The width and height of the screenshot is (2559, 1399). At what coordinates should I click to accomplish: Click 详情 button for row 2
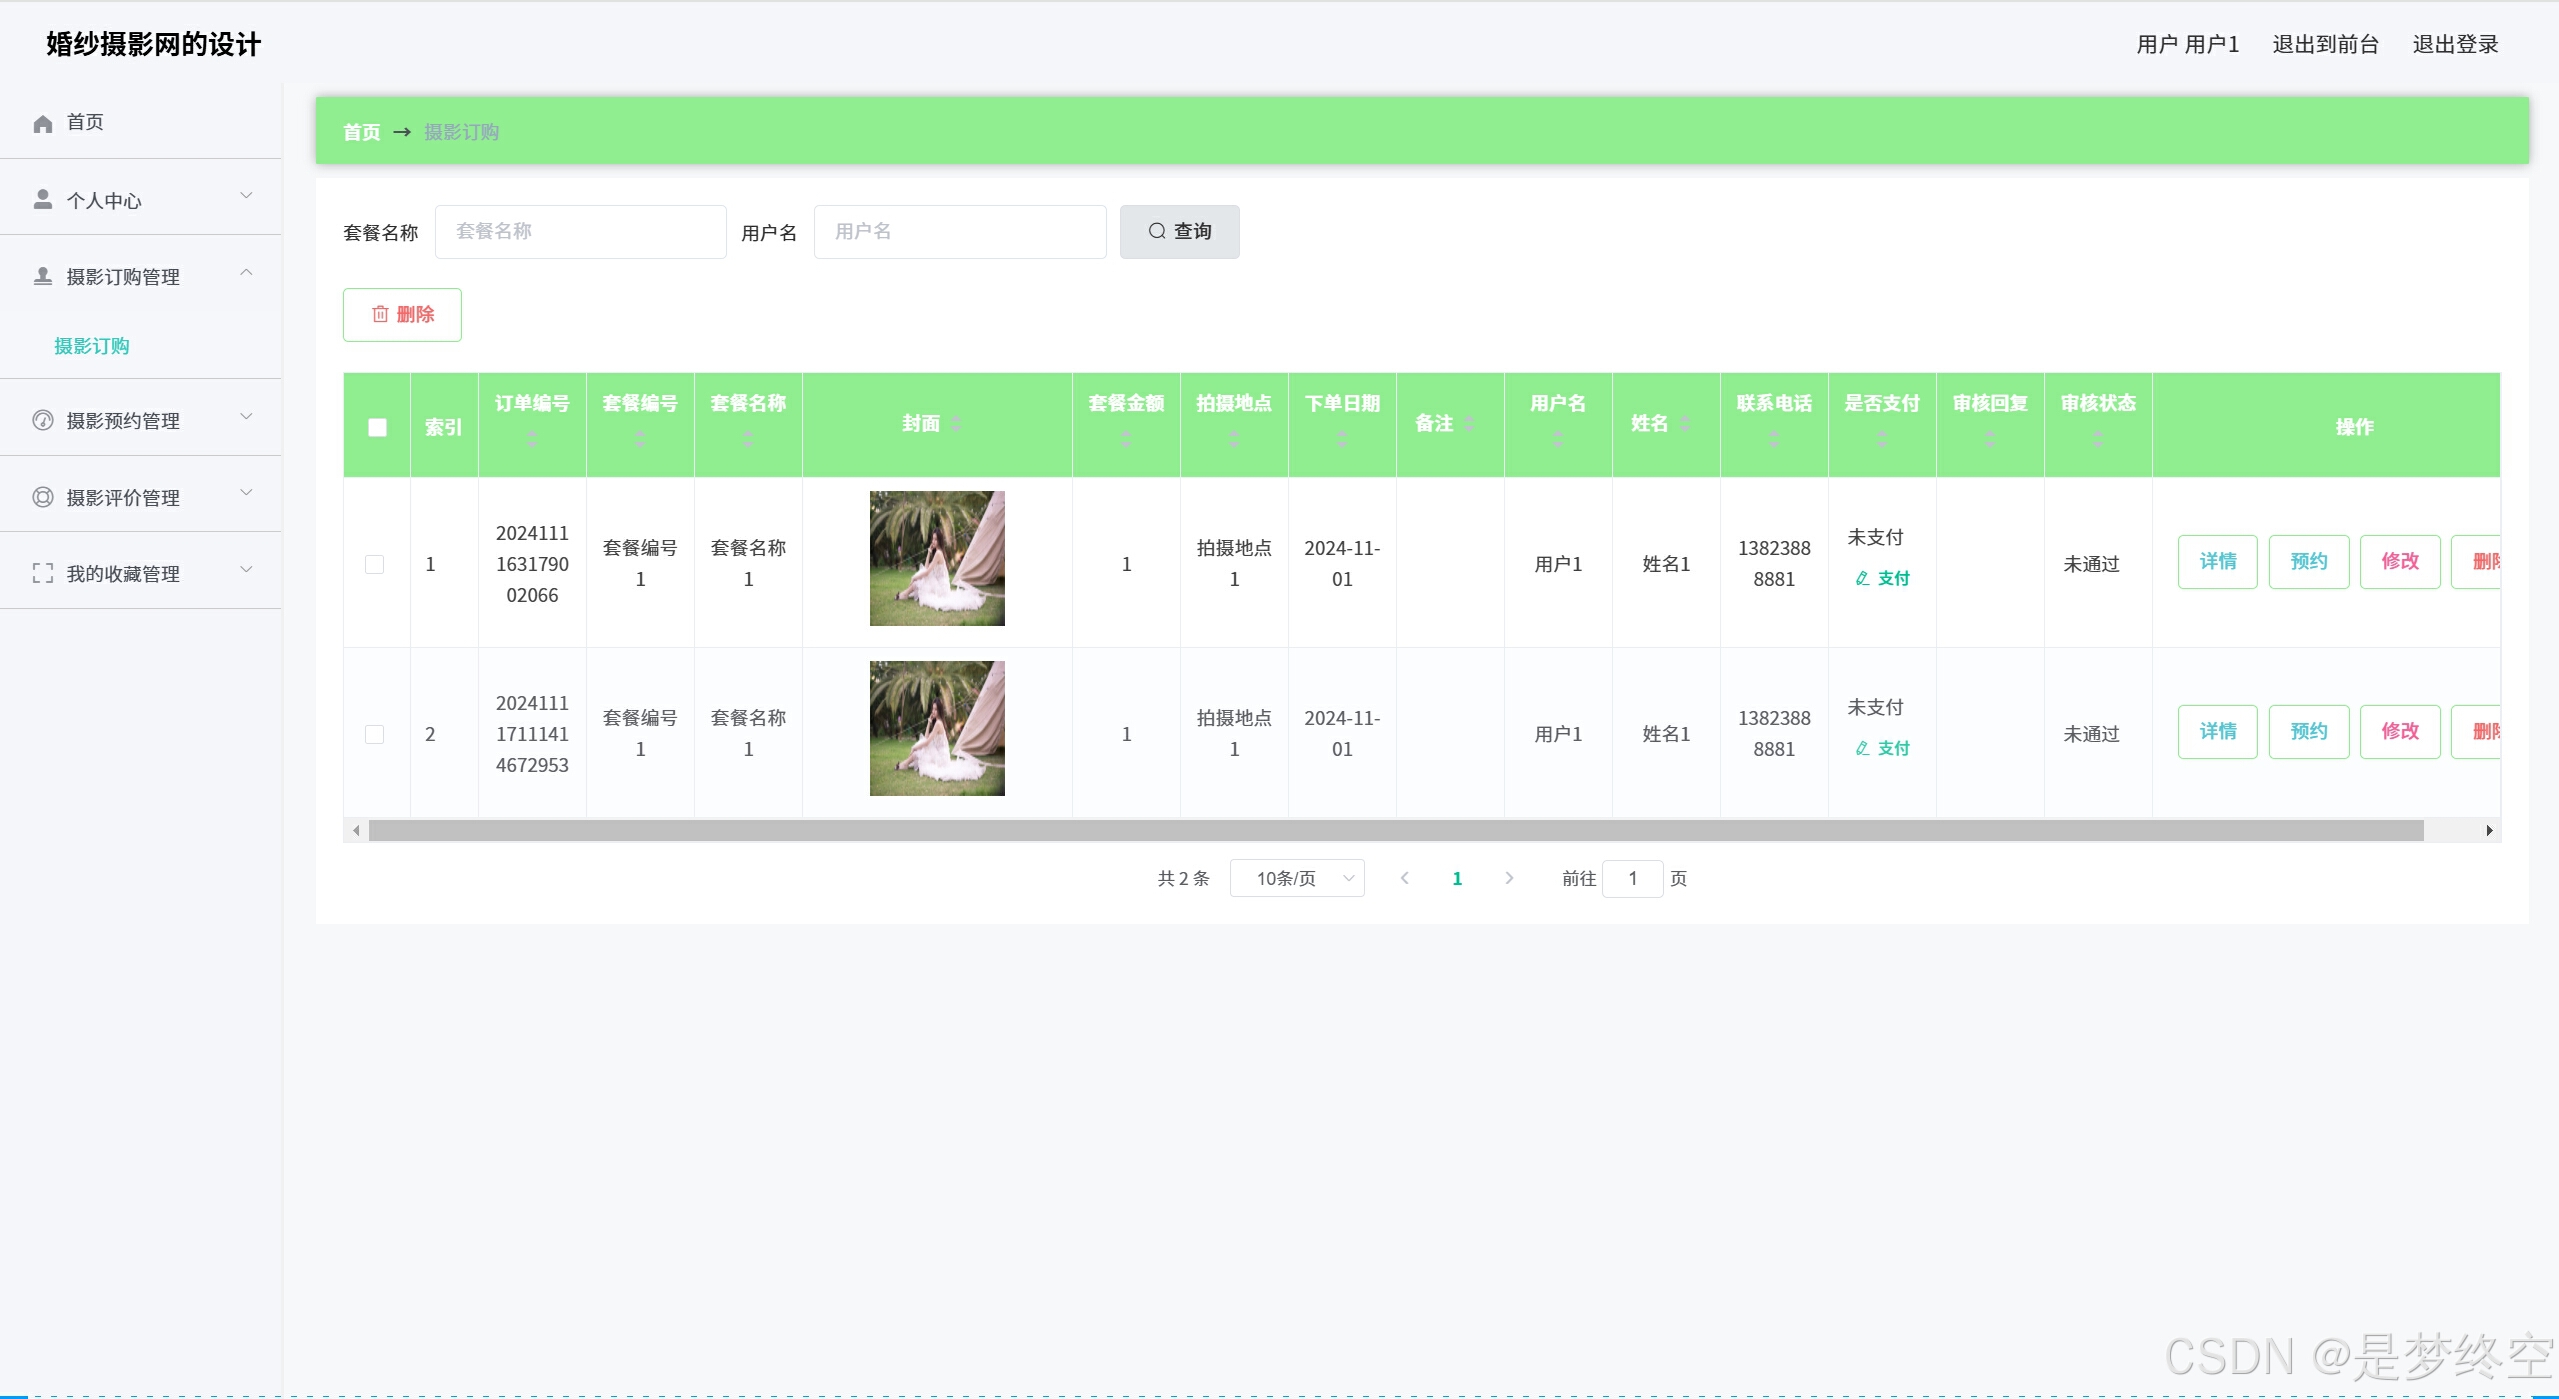(x=2217, y=732)
